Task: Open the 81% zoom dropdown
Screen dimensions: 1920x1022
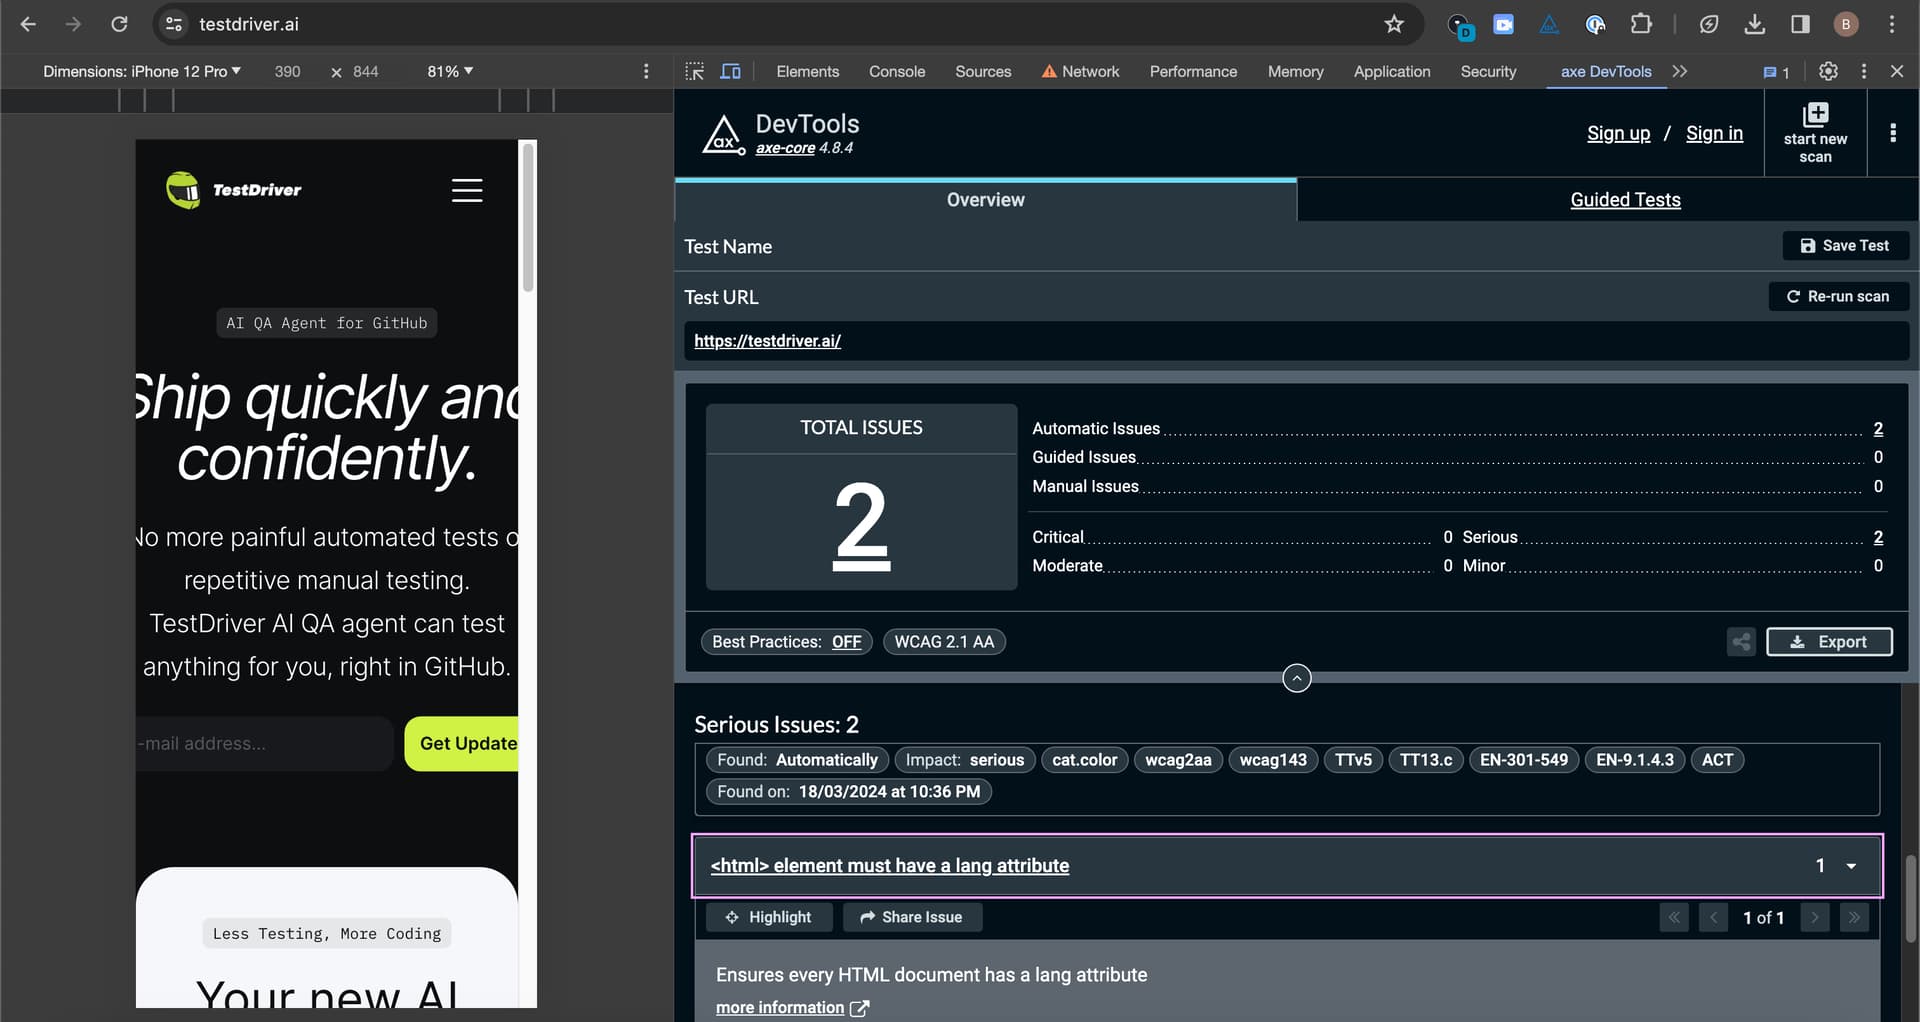Action: 450,71
